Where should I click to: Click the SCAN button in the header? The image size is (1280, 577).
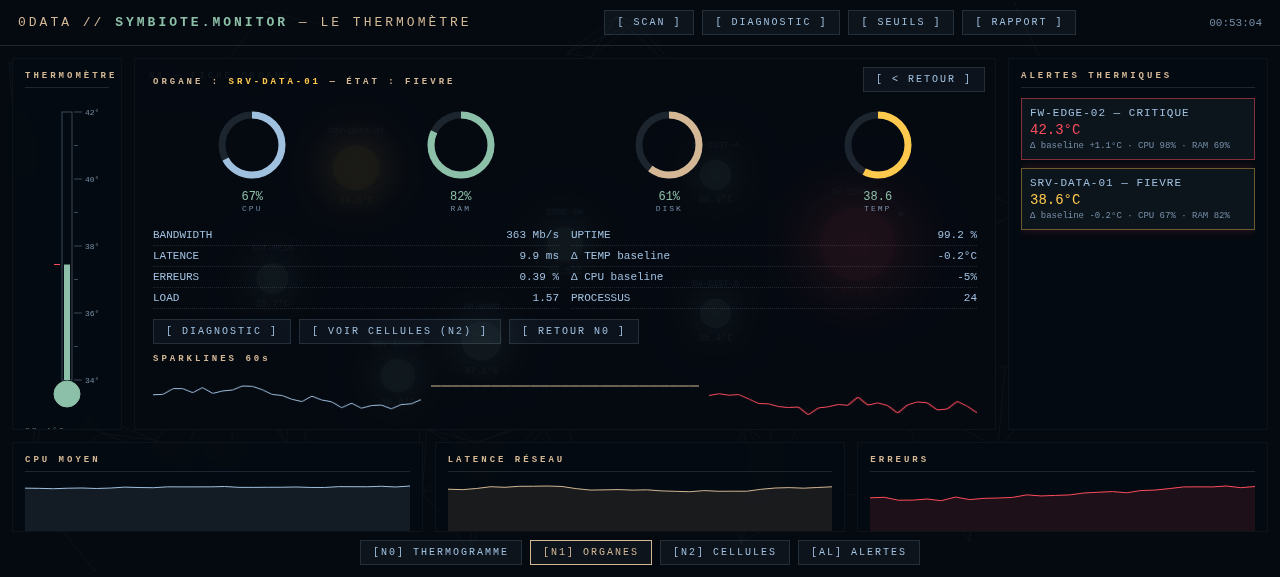click(649, 23)
